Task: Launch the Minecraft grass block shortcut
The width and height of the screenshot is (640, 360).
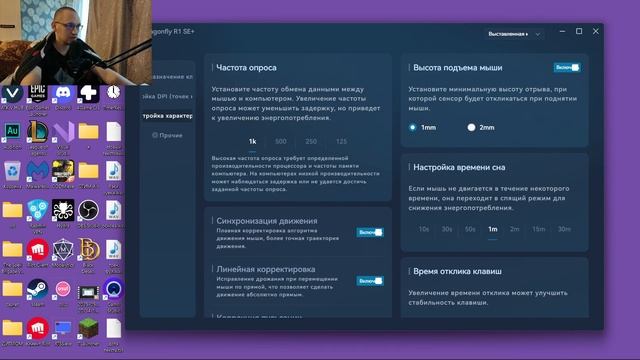Action: (88, 328)
